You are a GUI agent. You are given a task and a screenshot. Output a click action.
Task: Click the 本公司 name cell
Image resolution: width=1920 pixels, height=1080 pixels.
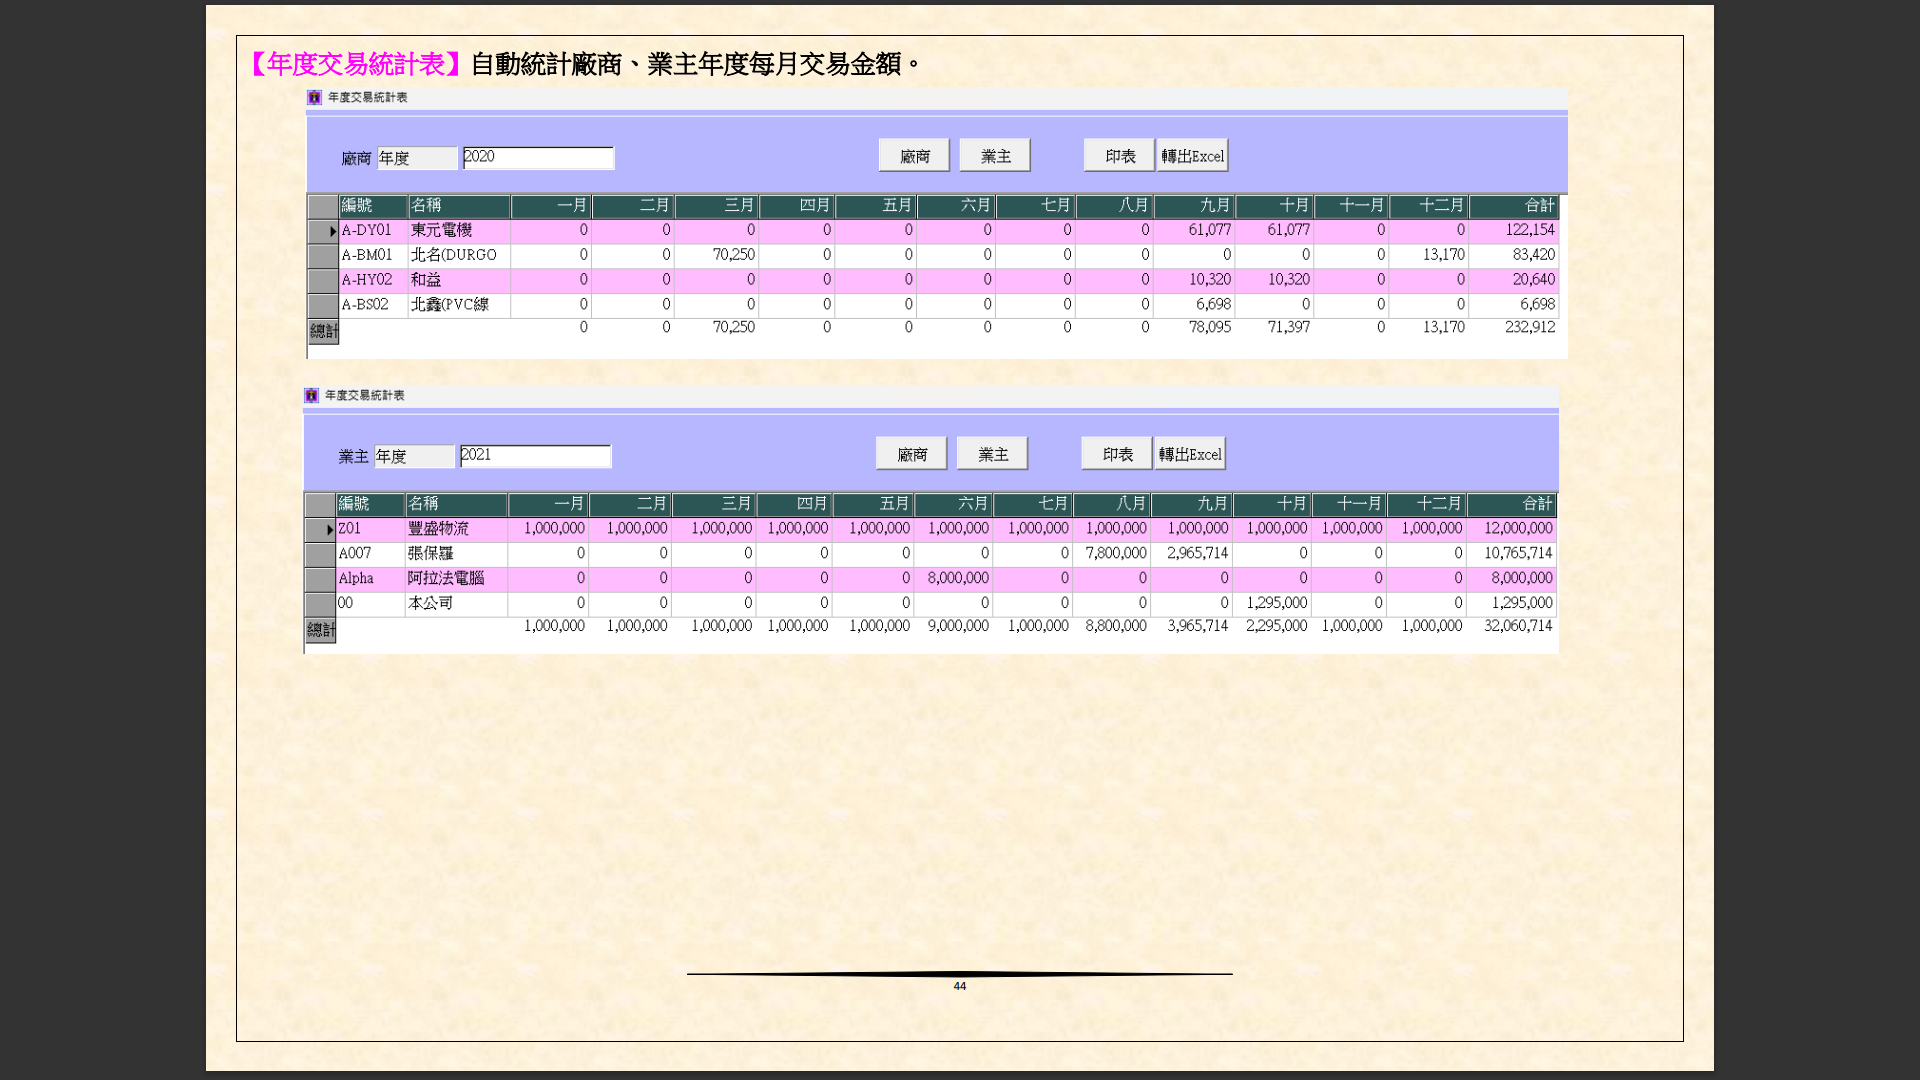tap(456, 604)
